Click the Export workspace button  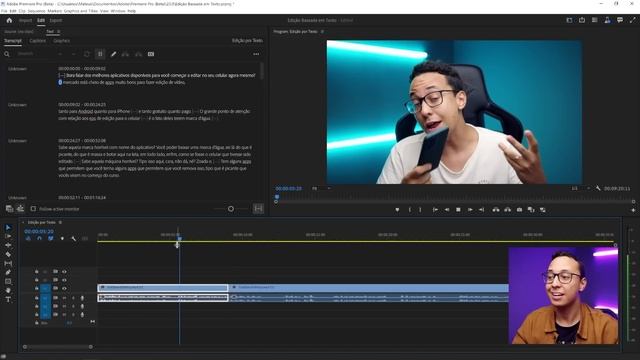tap(56, 20)
